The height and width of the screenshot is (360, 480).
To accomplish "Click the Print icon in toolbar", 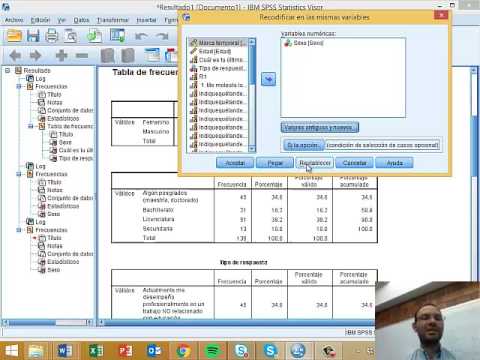I will click(x=52, y=36).
